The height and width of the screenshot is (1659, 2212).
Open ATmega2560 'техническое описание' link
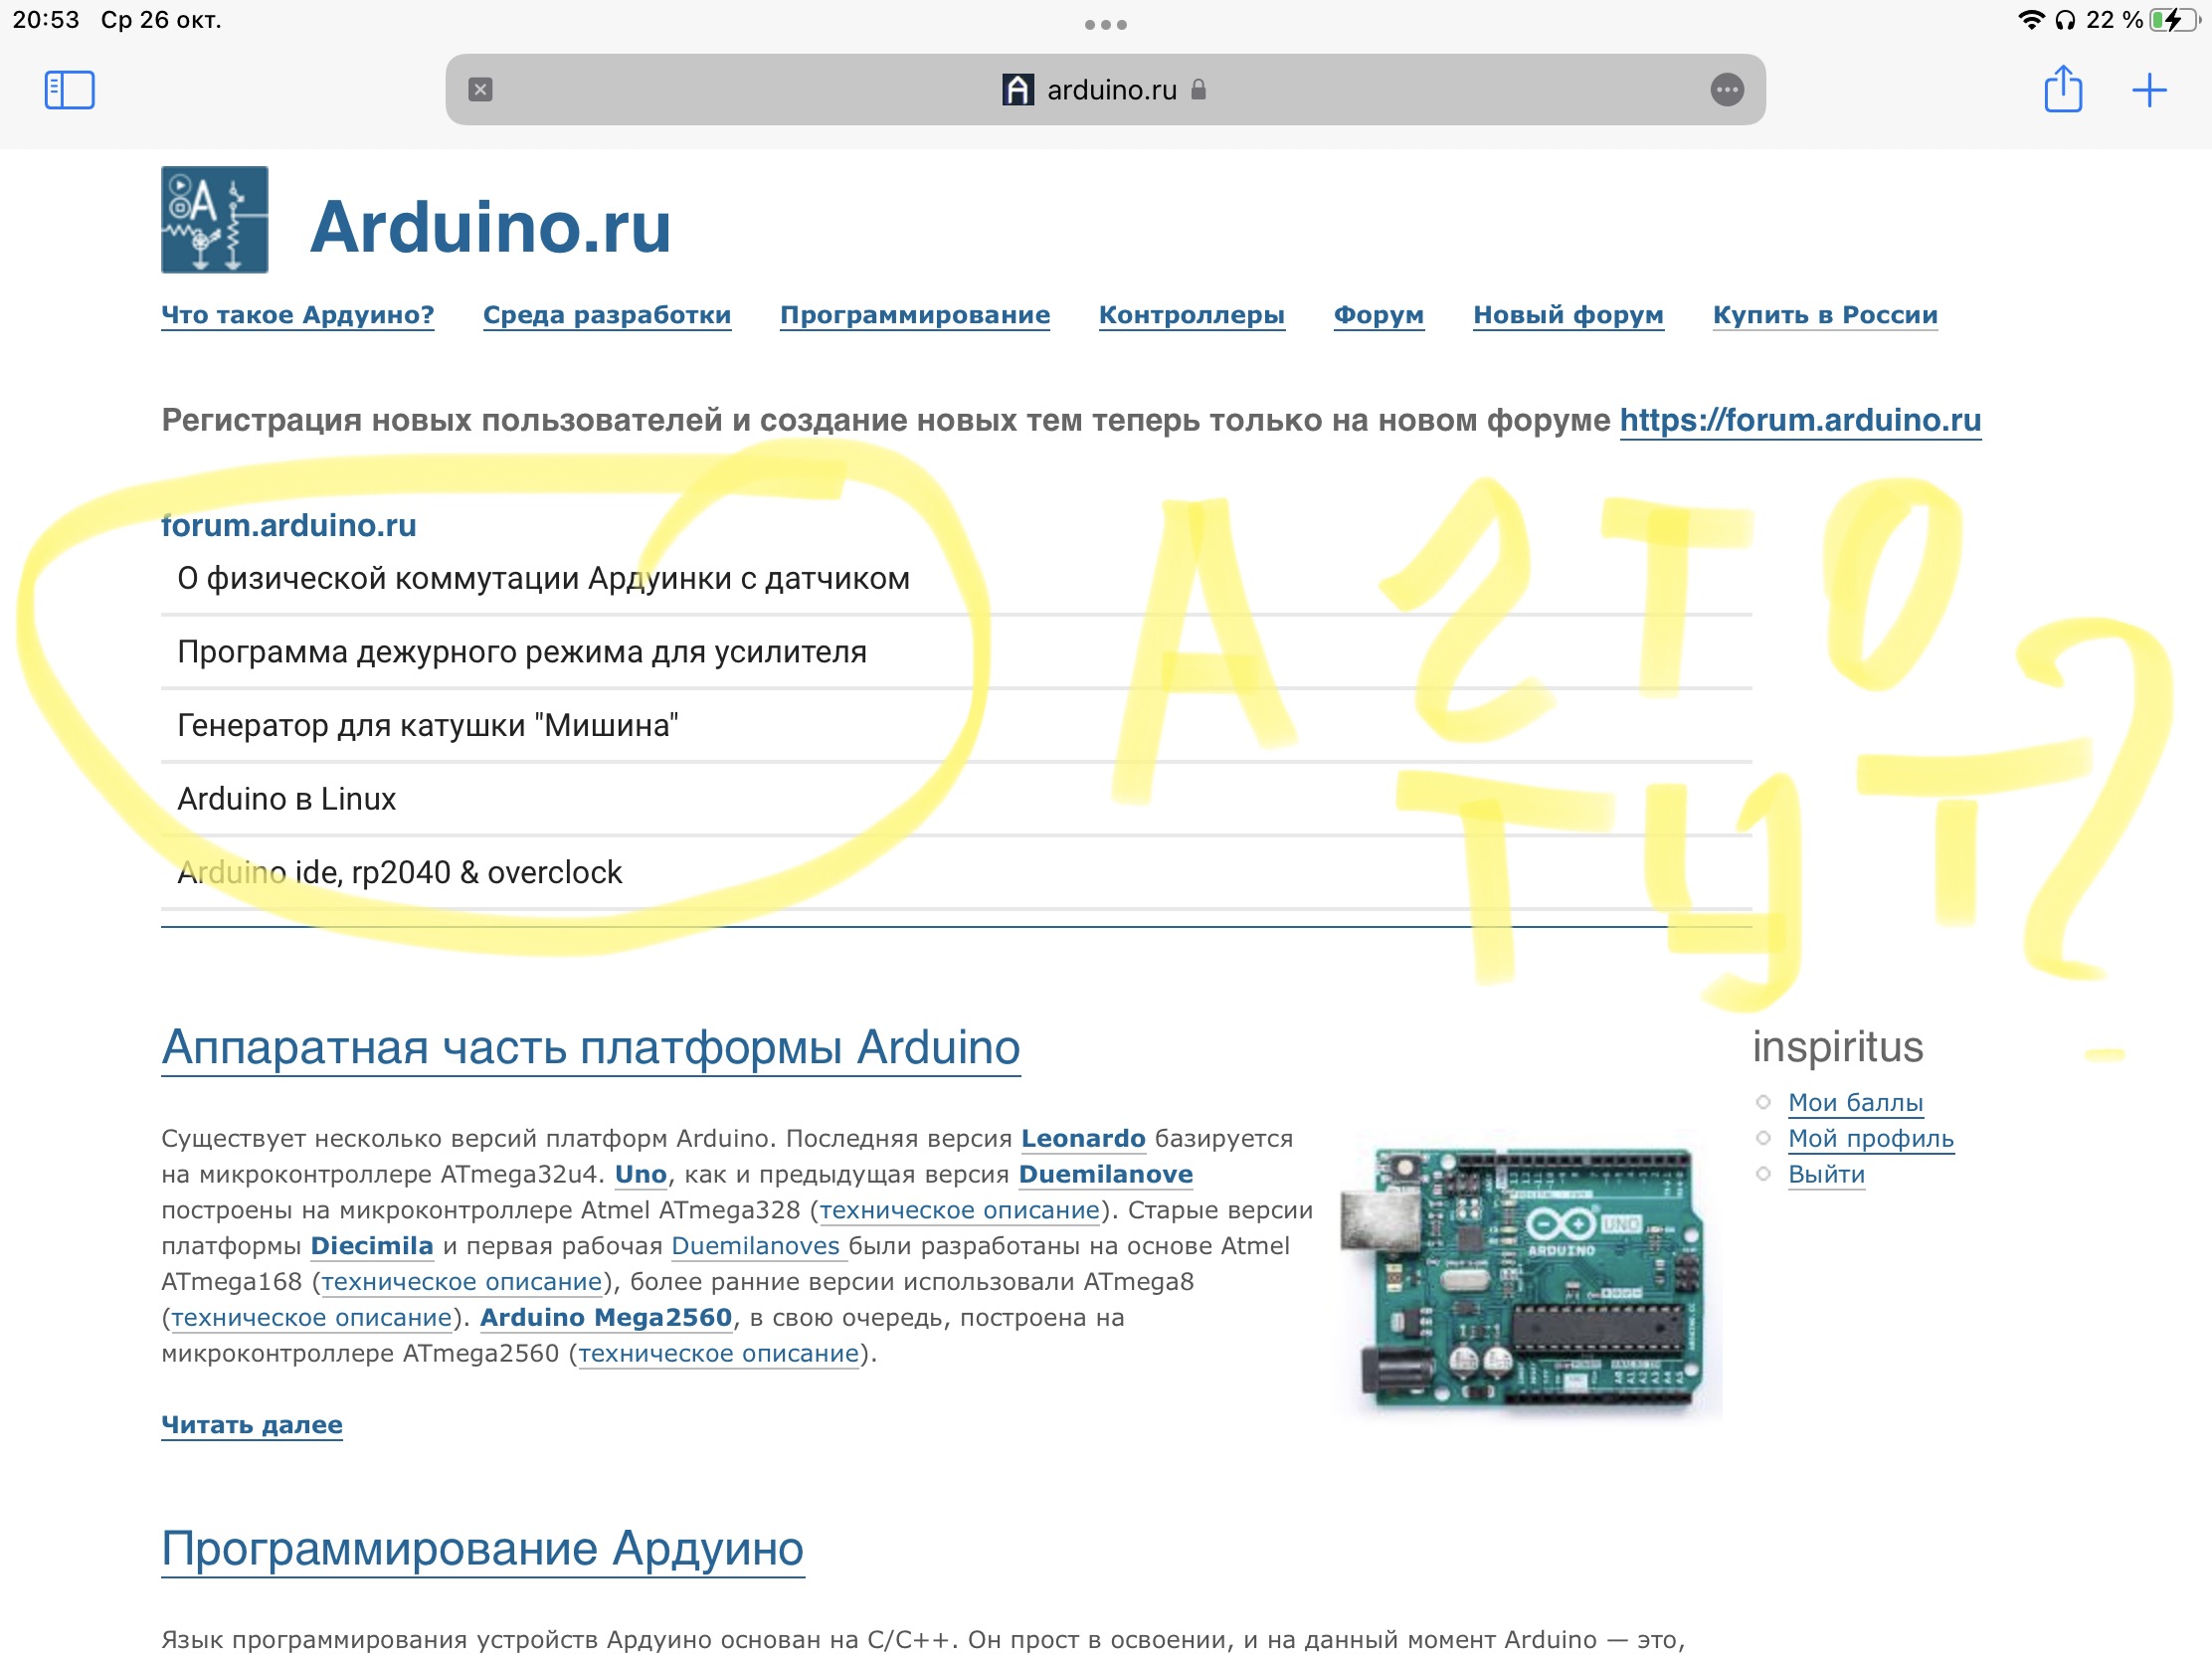[x=719, y=1354]
